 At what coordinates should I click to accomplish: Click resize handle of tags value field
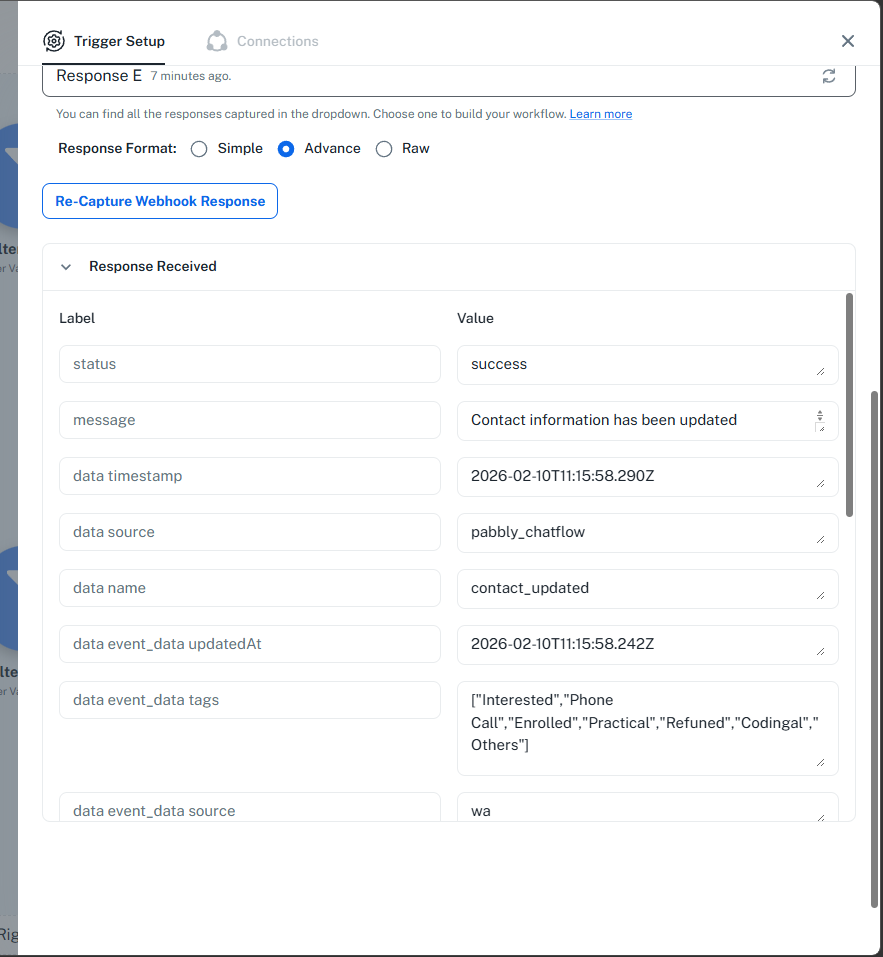click(821, 763)
